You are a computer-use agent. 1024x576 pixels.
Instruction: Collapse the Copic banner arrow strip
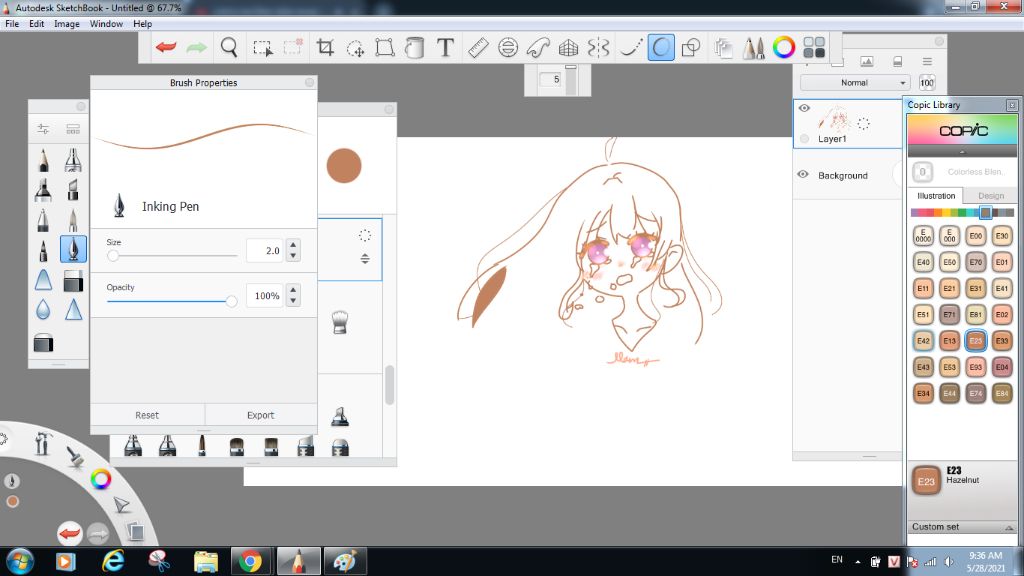coord(962,152)
